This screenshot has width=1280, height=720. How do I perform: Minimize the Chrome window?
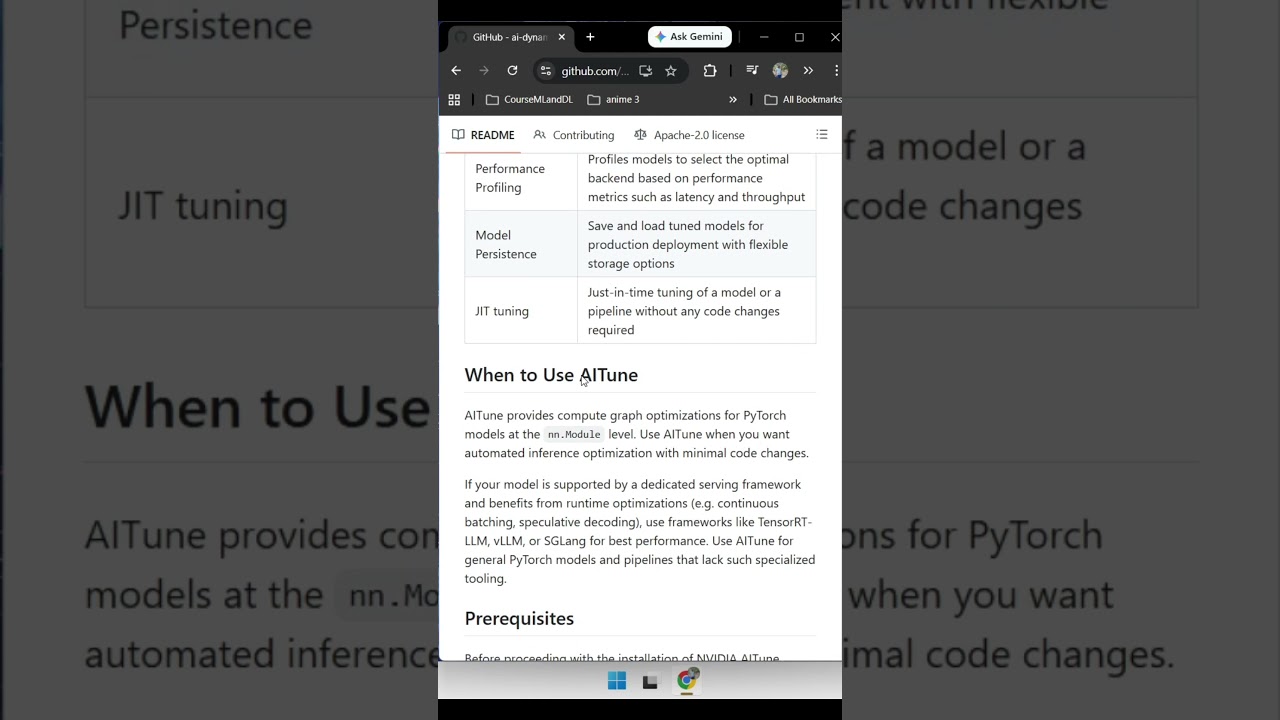click(764, 37)
